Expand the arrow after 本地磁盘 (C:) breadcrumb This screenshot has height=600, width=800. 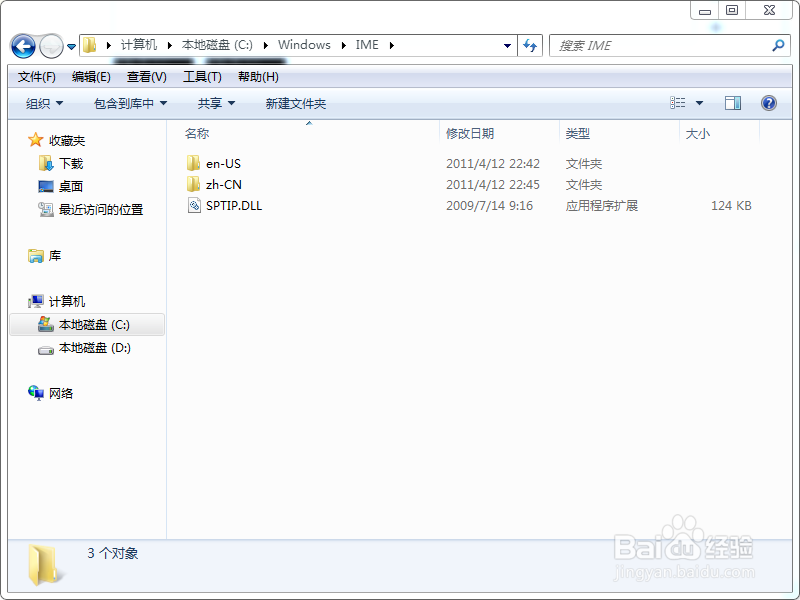(265, 45)
